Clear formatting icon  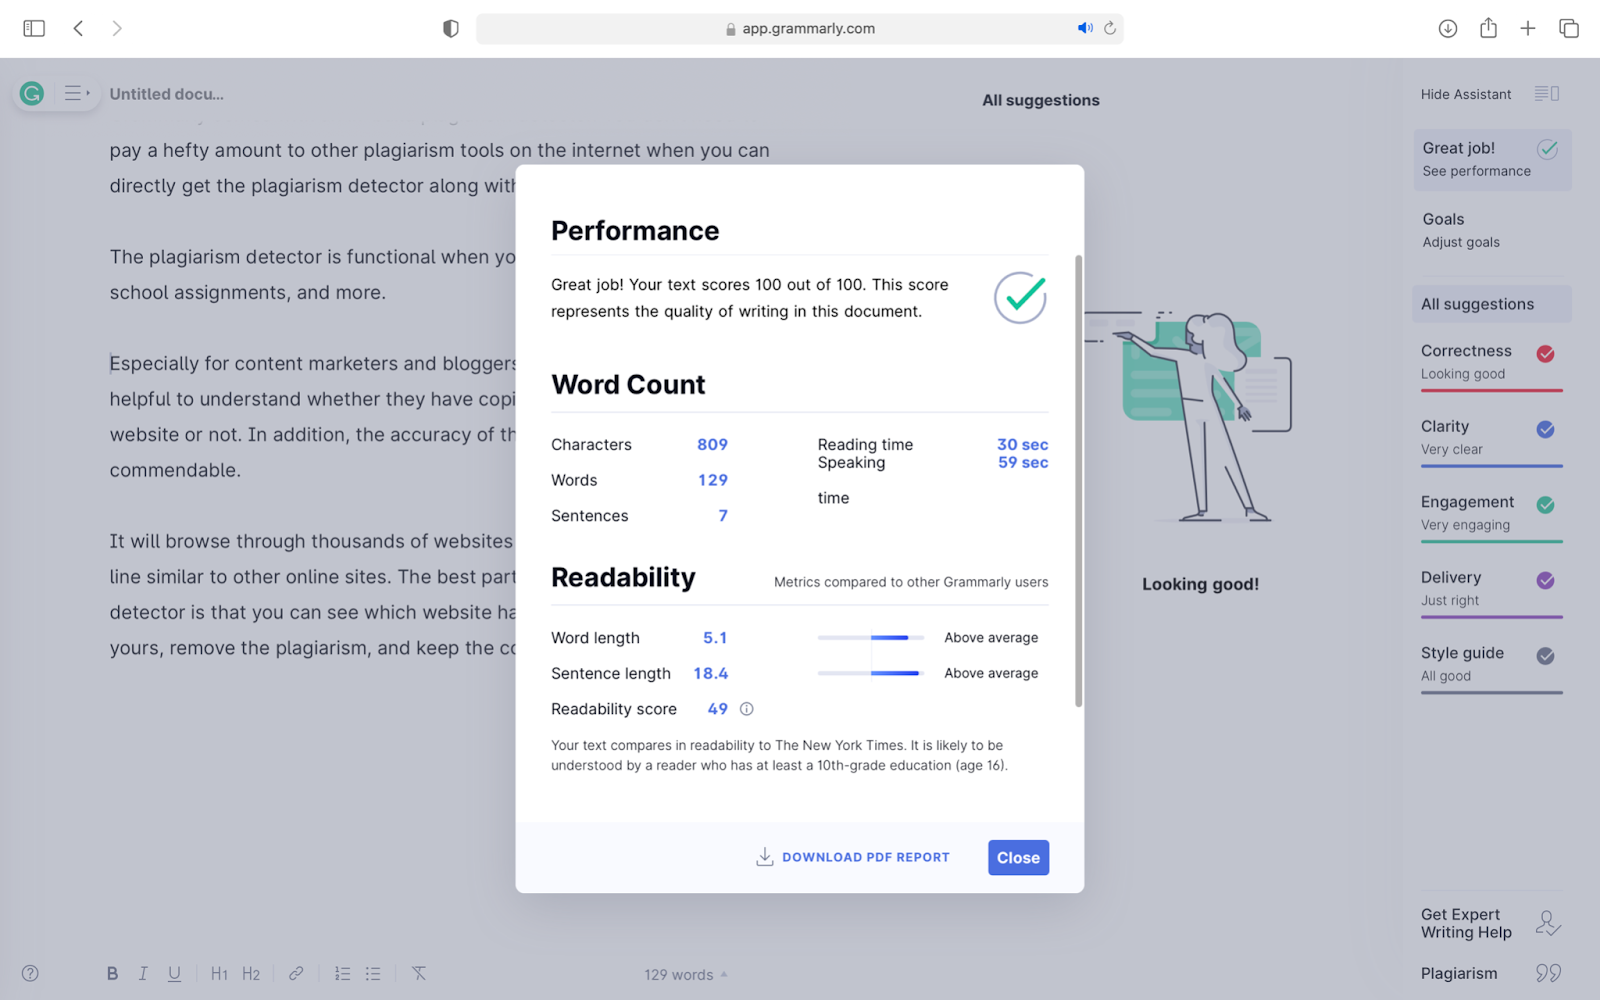[419, 974]
